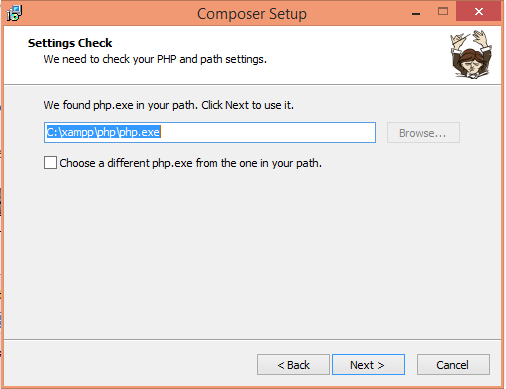Viewport: 506px width, 389px height.
Task: Click the 'Composer Setup' title bar text
Action: (252, 14)
